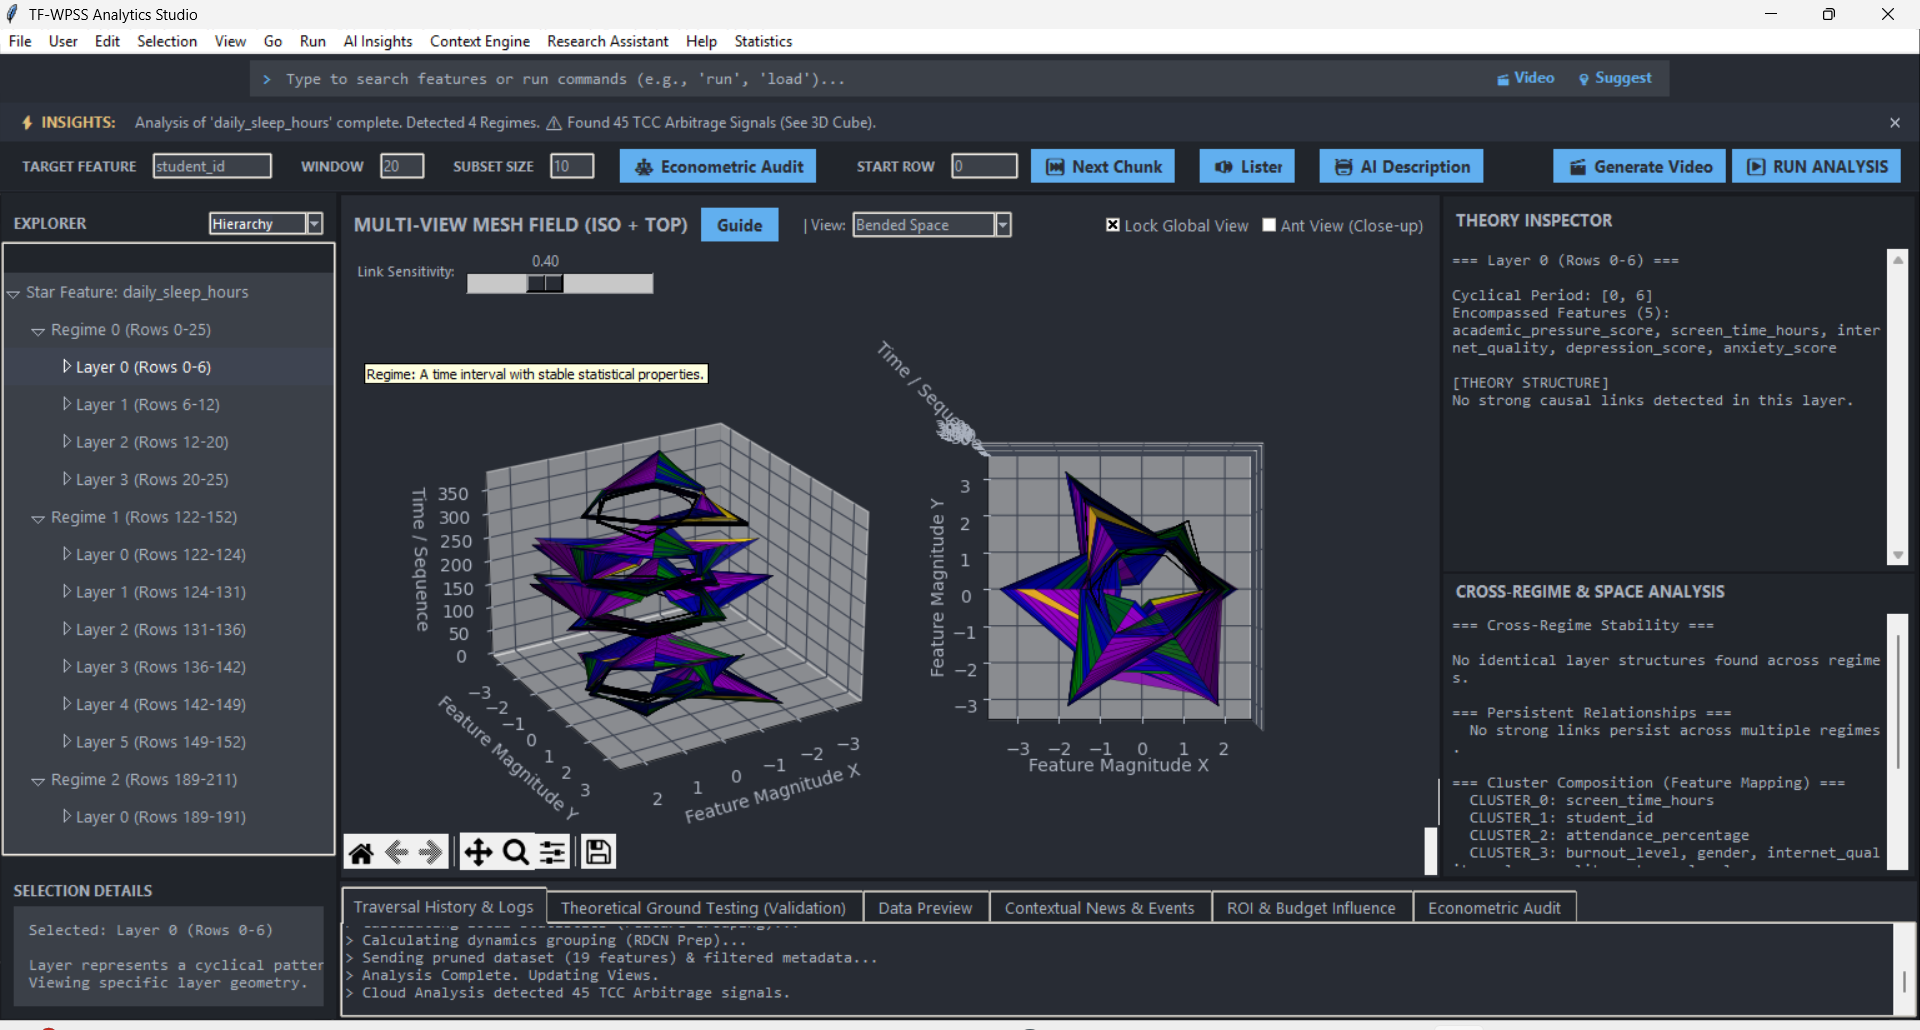Click the Next Chunk button

click(1103, 167)
